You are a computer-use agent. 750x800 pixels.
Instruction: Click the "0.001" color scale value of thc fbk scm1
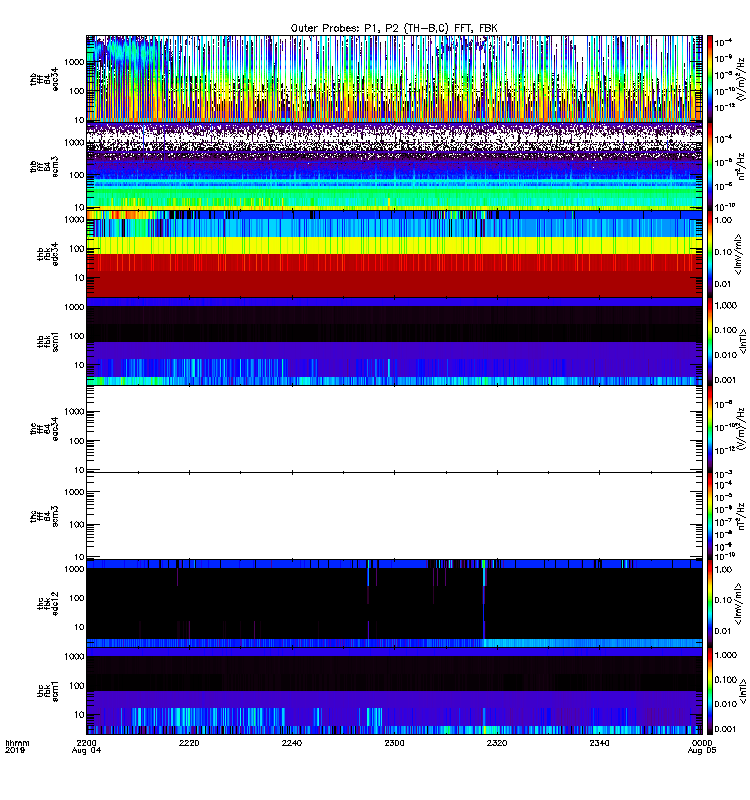coord(726,729)
